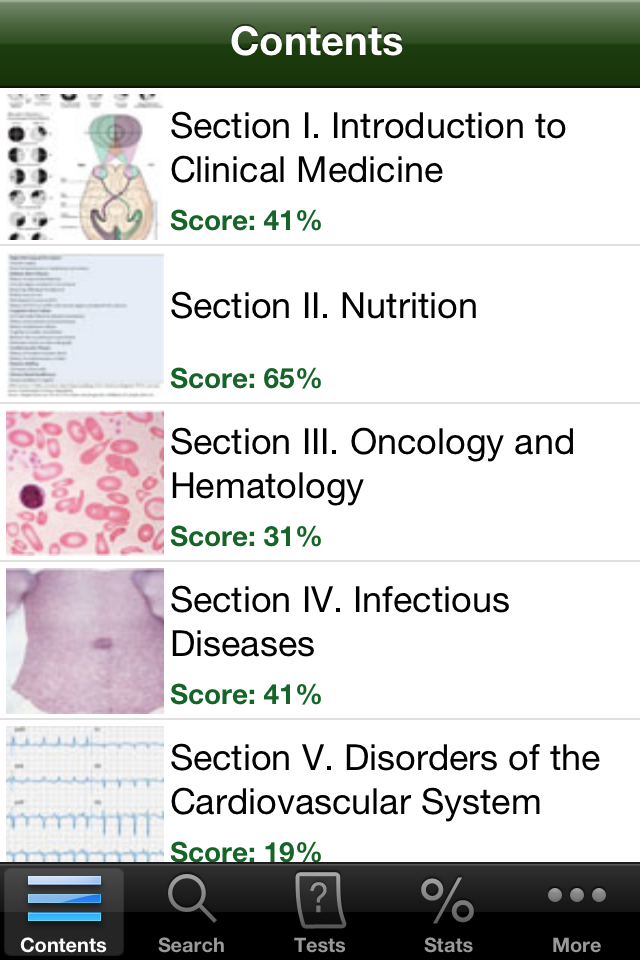Switch to the Search tab label

point(191,945)
